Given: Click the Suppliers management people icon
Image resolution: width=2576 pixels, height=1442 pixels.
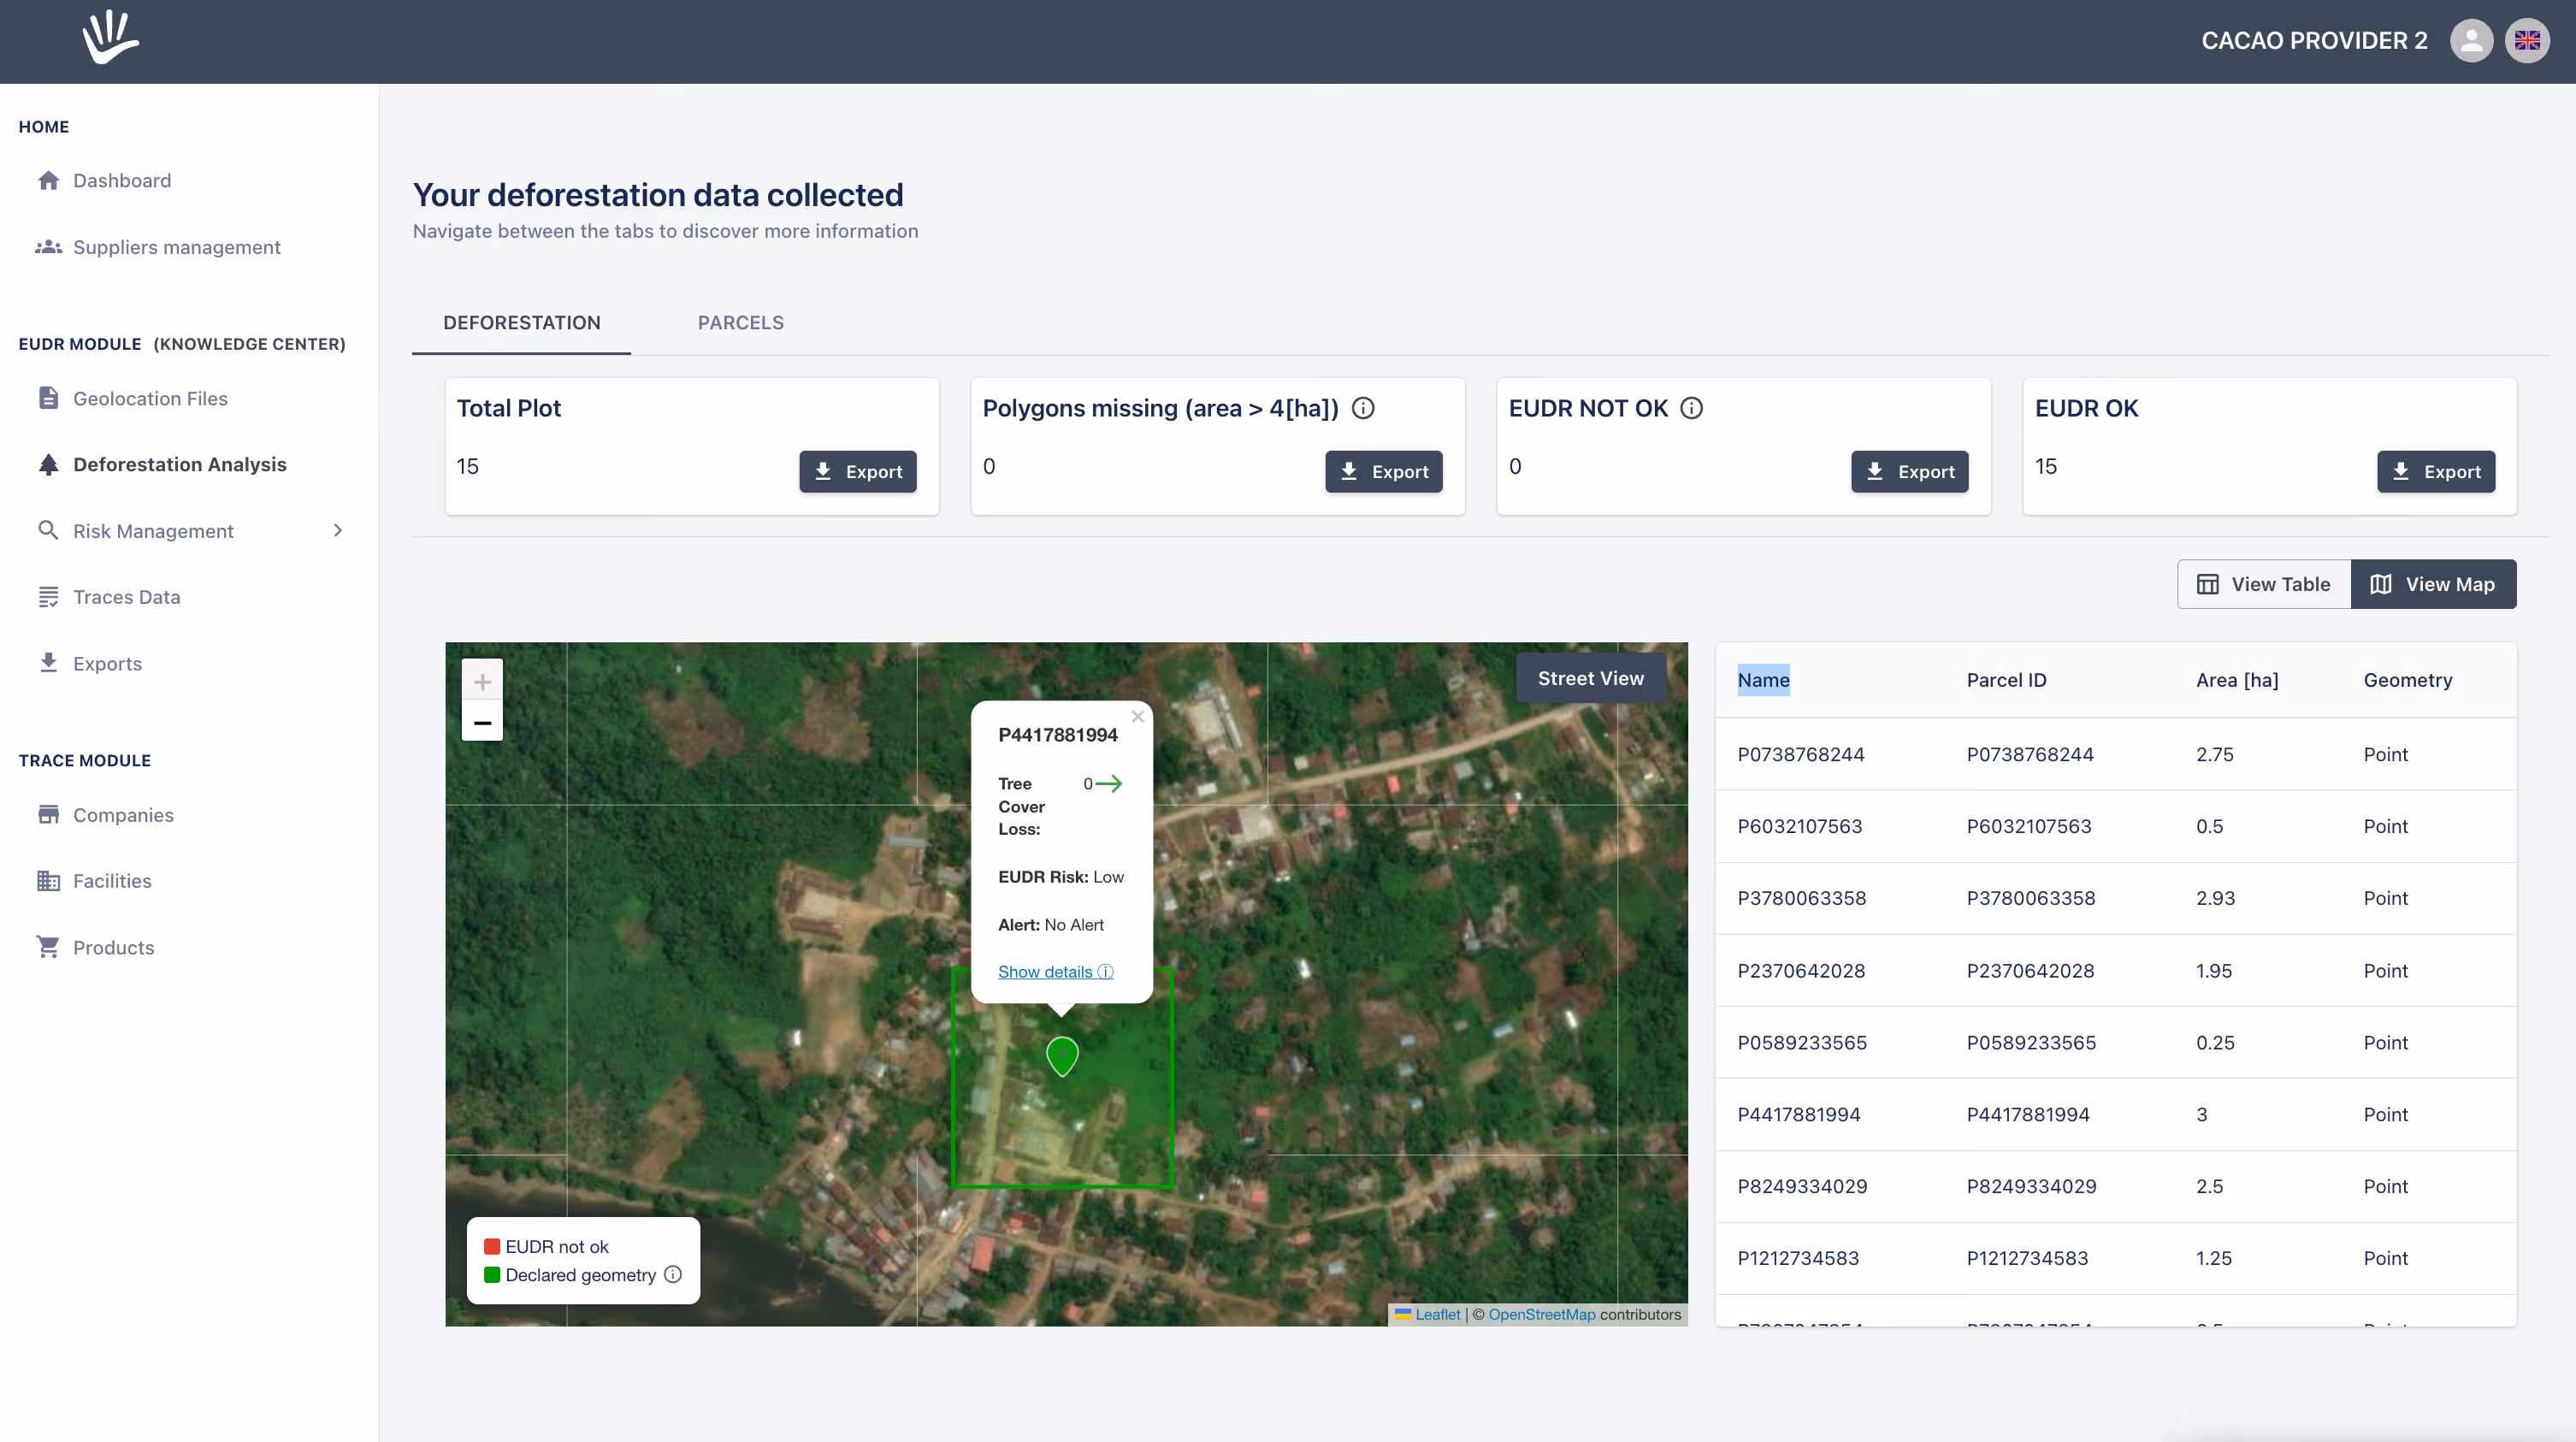Looking at the screenshot, I should click(x=48, y=247).
